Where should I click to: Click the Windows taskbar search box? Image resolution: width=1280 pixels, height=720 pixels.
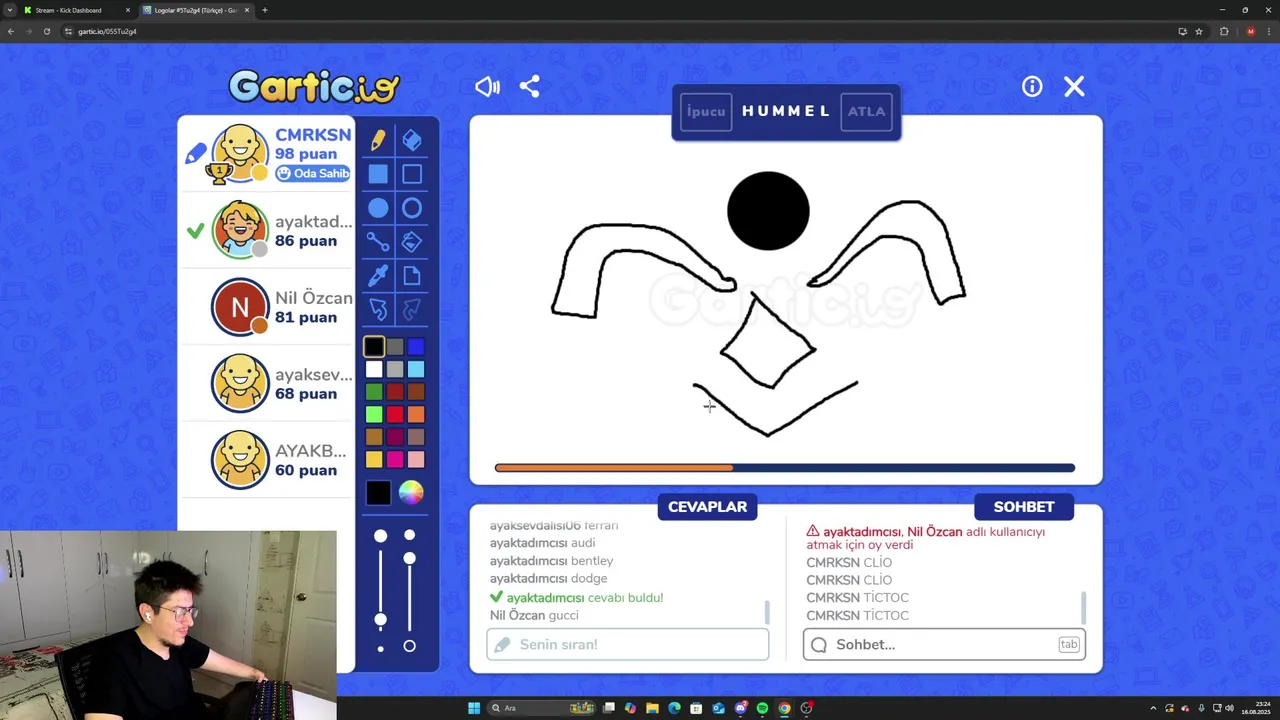coord(540,708)
